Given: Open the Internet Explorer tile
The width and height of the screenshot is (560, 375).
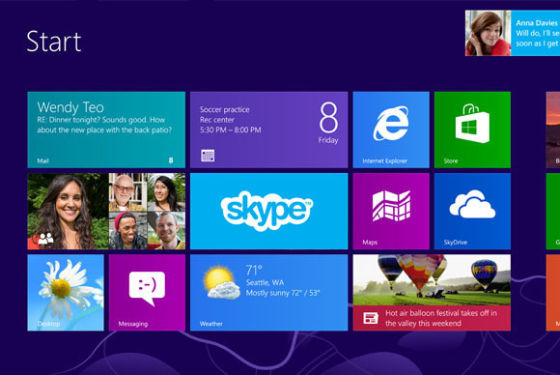Looking at the screenshot, I should click(x=391, y=130).
